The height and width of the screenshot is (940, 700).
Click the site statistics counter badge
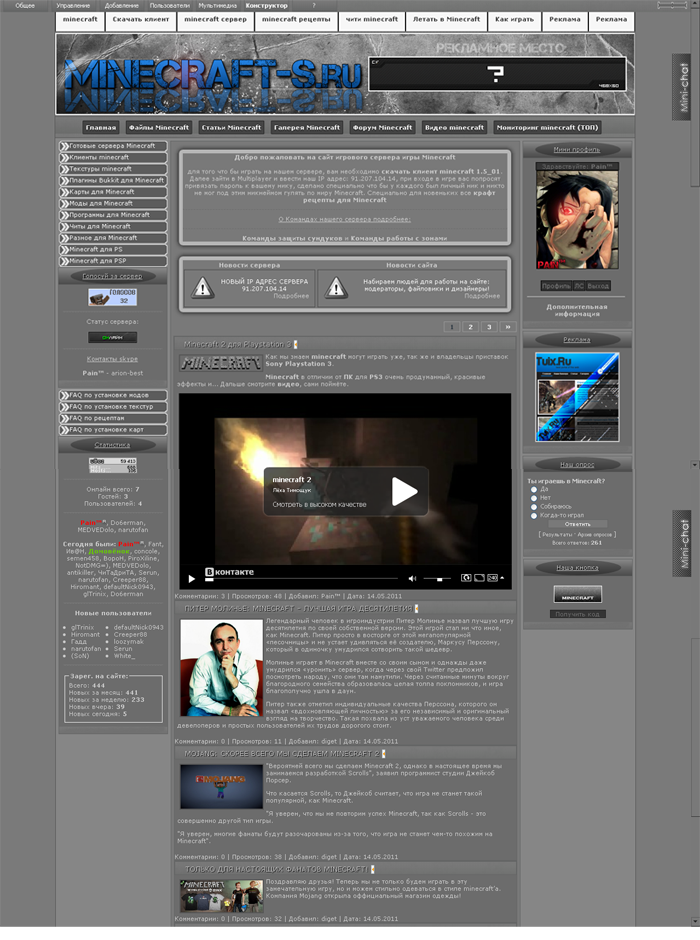pos(113,465)
